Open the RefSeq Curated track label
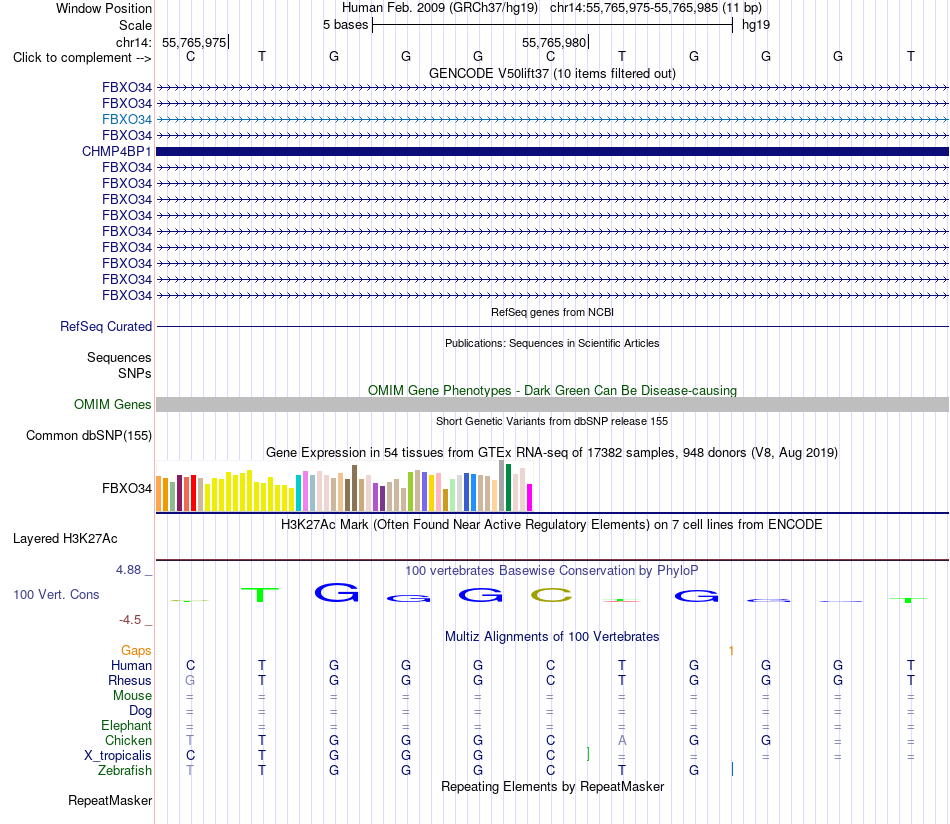950x824 pixels. tap(106, 327)
